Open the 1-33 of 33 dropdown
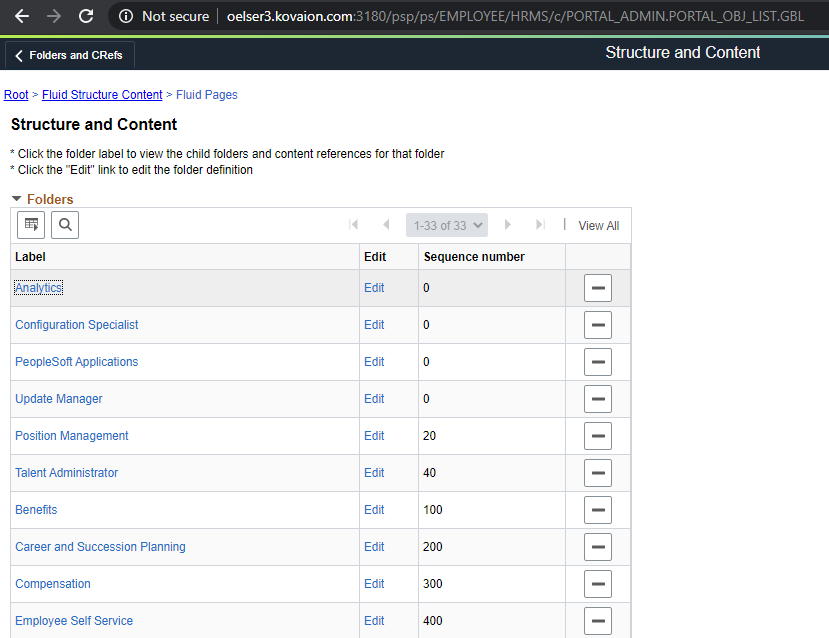Image resolution: width=829 pixels, height=638 pixels. tap(447, 225)
